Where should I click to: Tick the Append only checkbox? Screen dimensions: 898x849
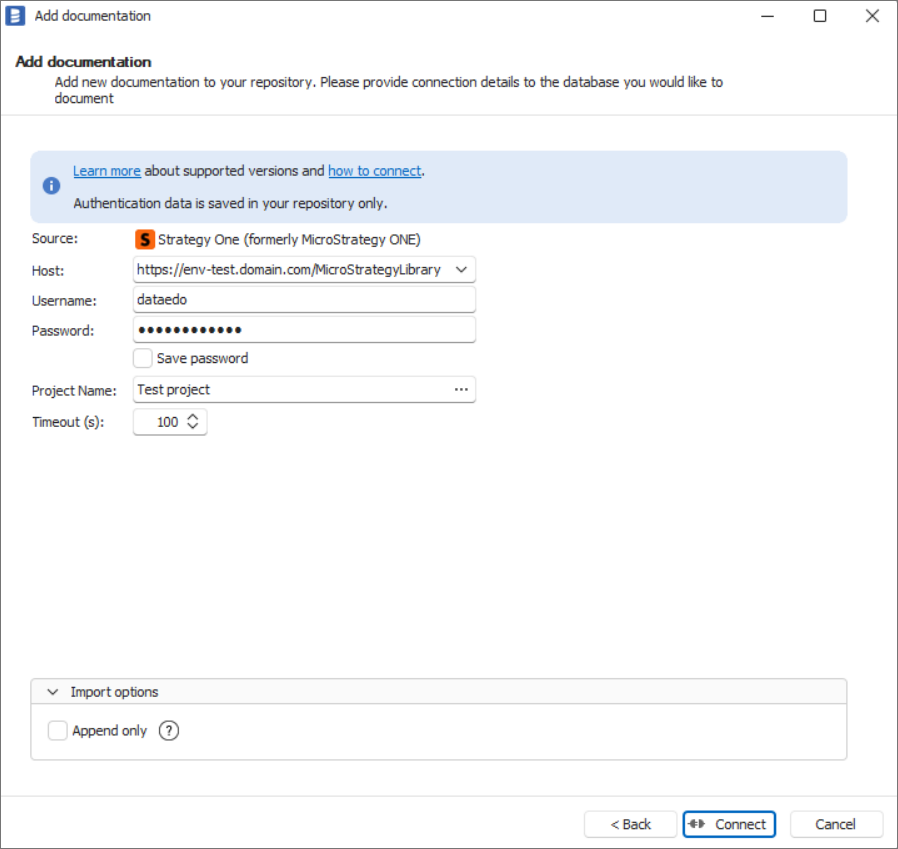(58, 731)
